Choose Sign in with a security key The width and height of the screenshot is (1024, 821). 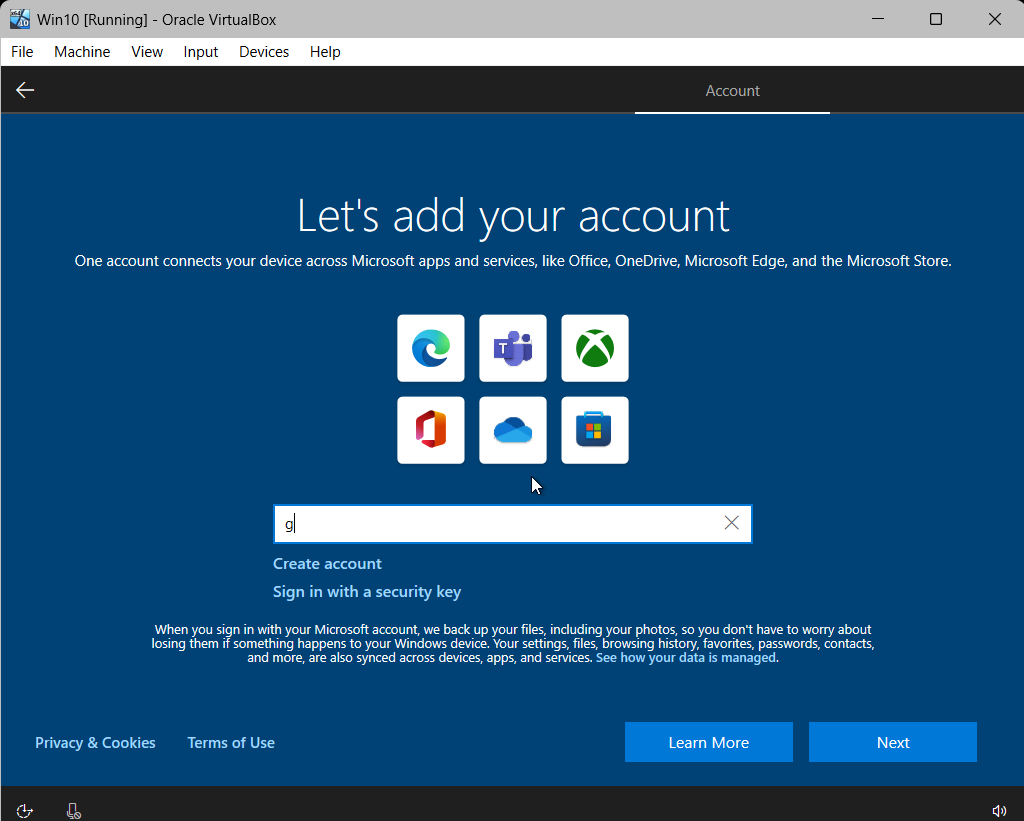[367, 592]
